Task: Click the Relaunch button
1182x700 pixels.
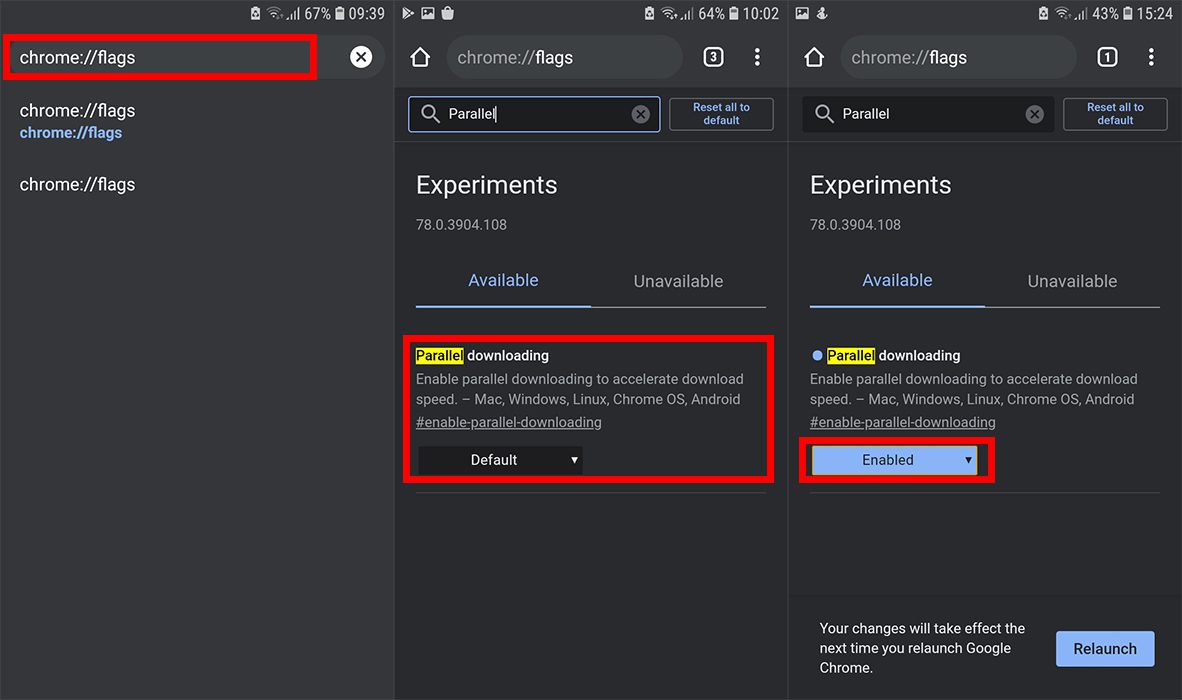Action: [1105, 649]
